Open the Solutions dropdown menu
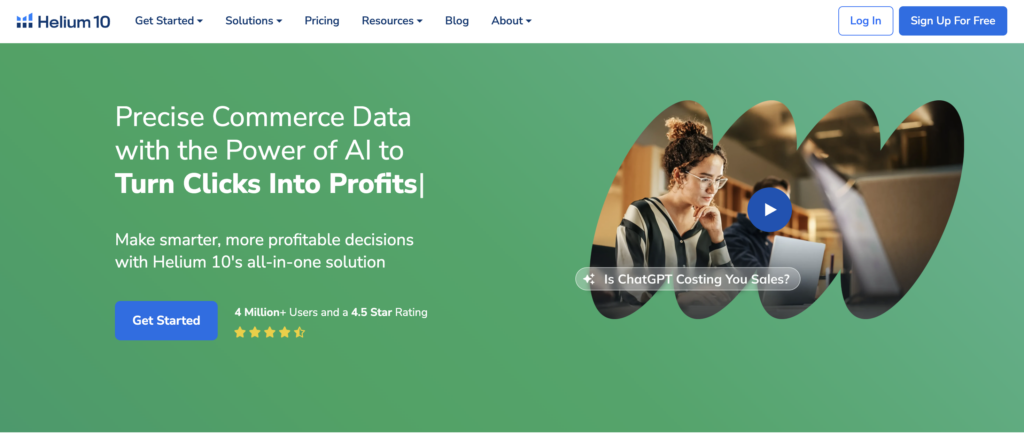Viewport: 1024px width, 433px height. tap(253, 21)
